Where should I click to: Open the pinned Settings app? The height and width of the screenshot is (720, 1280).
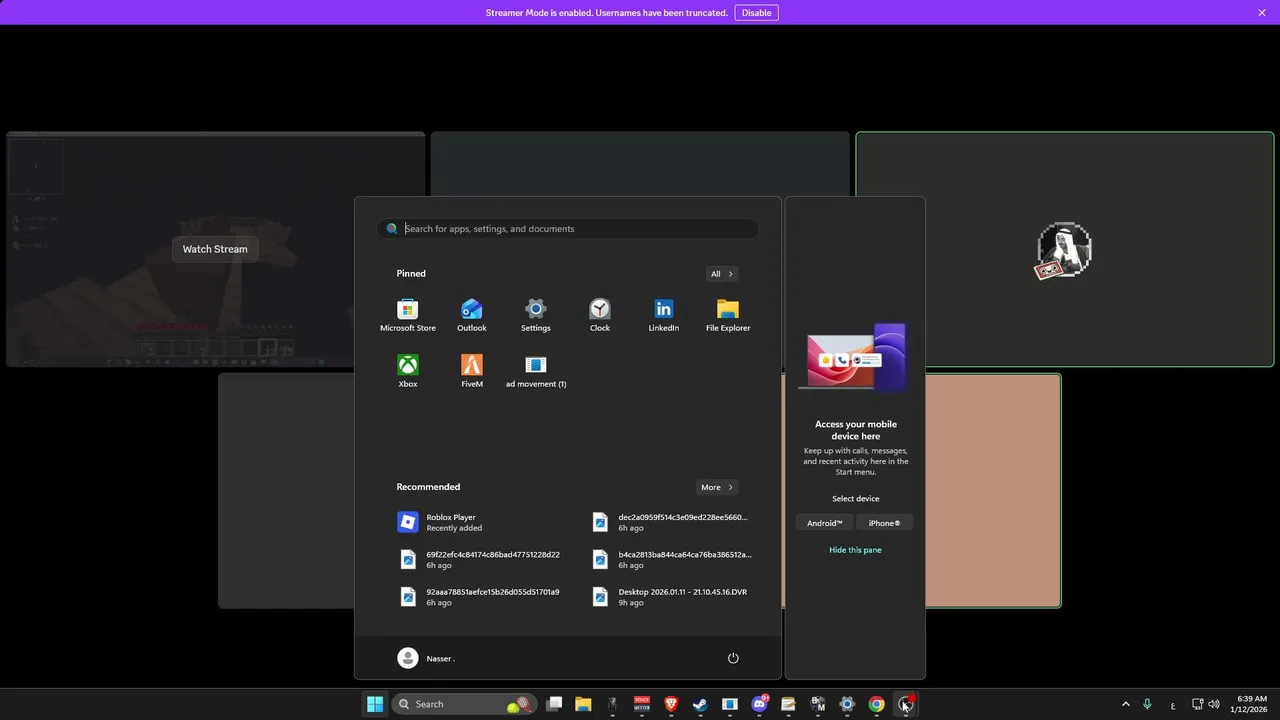coord(536,316)
